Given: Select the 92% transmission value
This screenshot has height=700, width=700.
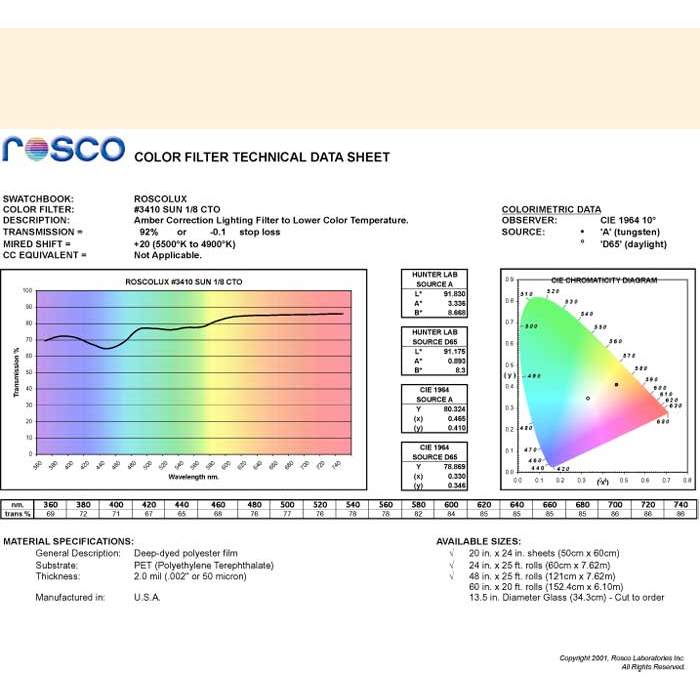Looking at the screenshot, I should click(x=149, y=232).
